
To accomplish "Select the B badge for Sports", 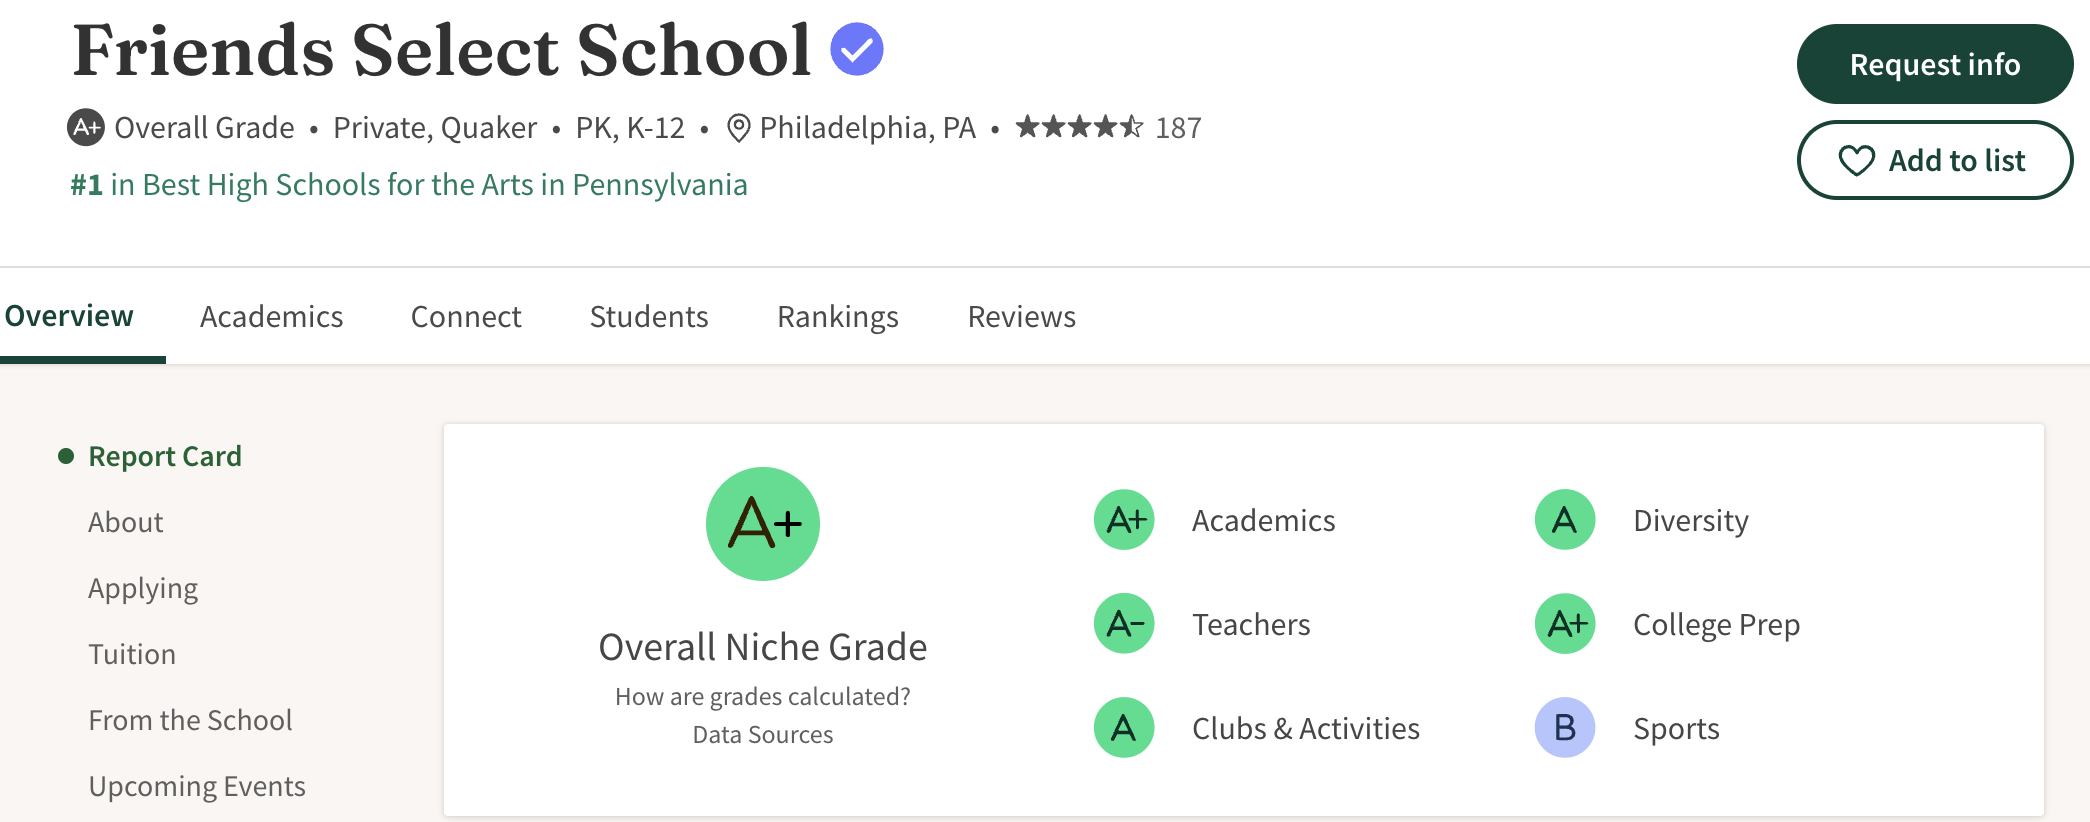I will [1563, 727].
